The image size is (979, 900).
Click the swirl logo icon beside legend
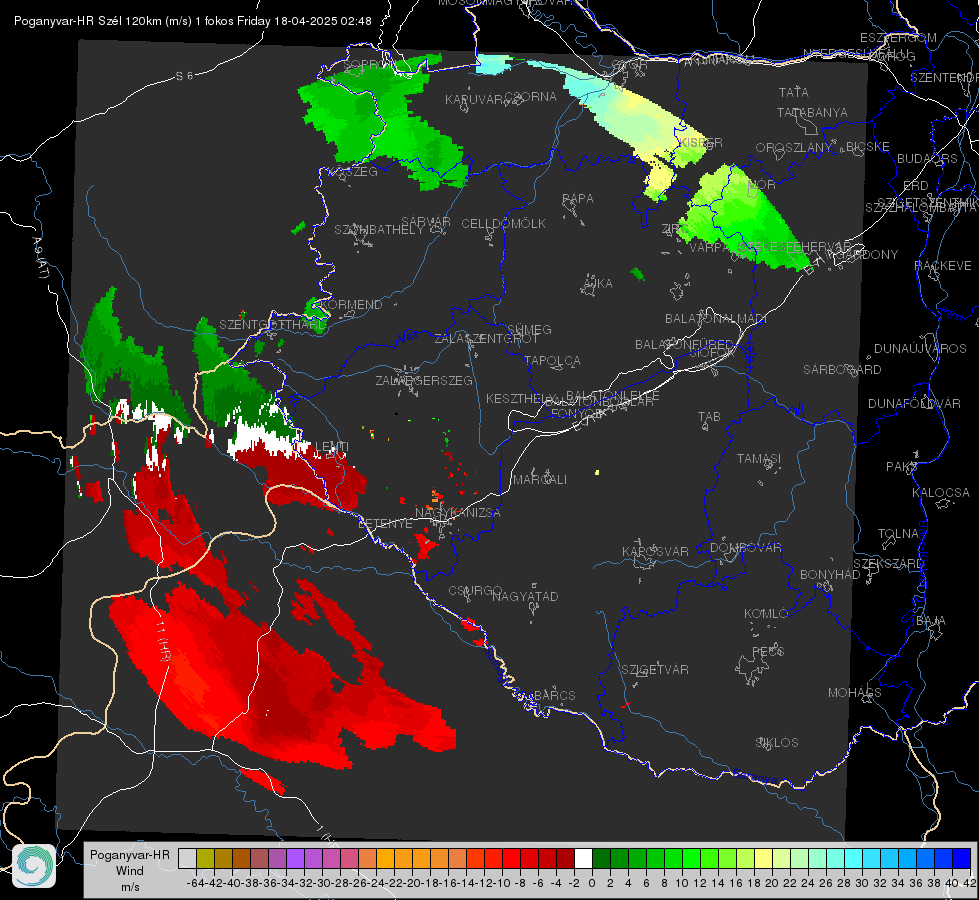pyautogui.click(x=34, y=866)
